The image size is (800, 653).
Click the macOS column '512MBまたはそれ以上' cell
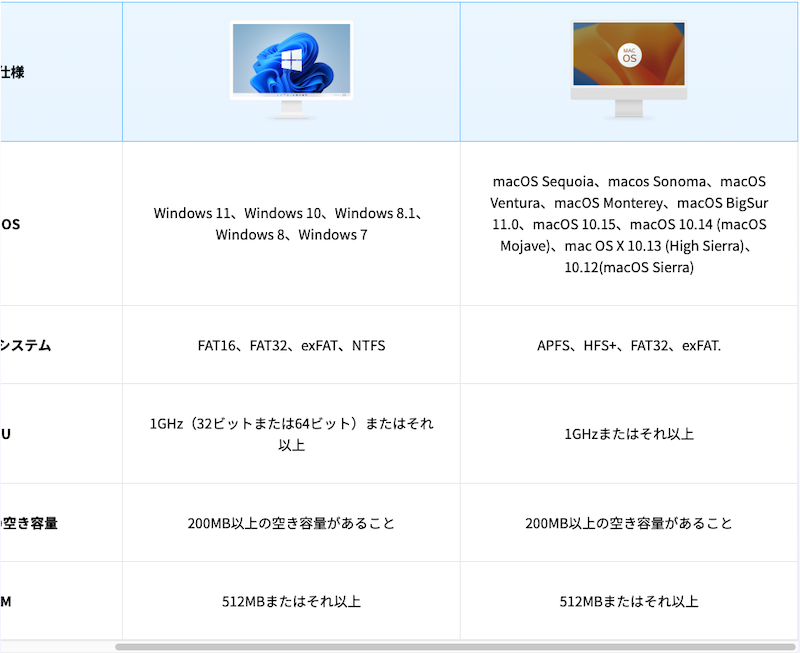pyautogui.click(x=629, y=601)
